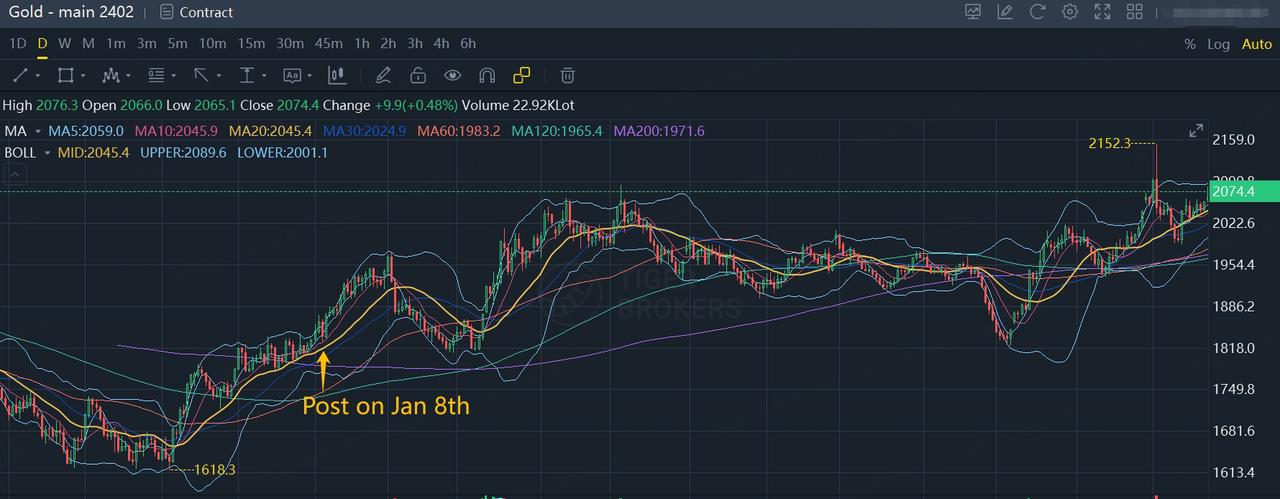Select the arrow drawing tool
Viewport: 1280px width, 499px height.
click(201, 75)
